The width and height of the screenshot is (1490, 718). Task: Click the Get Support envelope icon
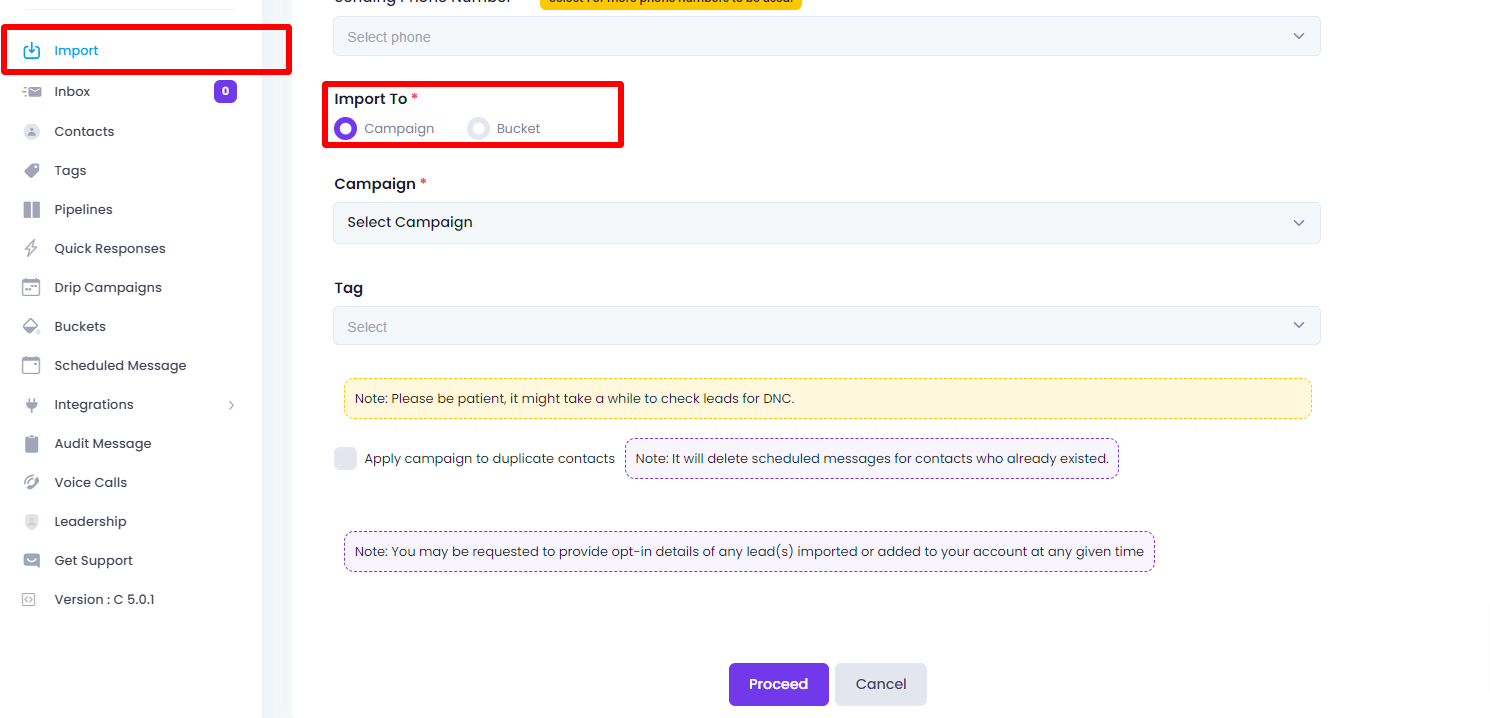[x=31, y=560]
